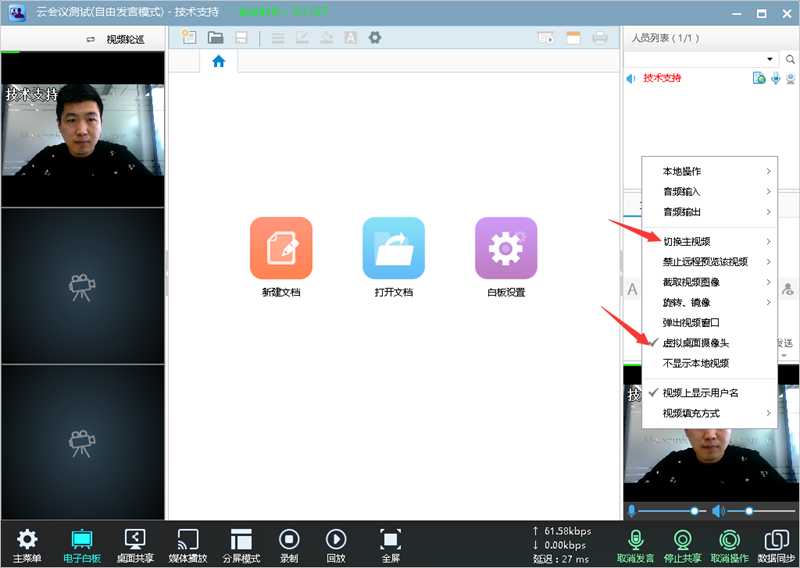Expand 截取视频图像 submenu
This screenshot has width=800, height=568.
(709, 282)
